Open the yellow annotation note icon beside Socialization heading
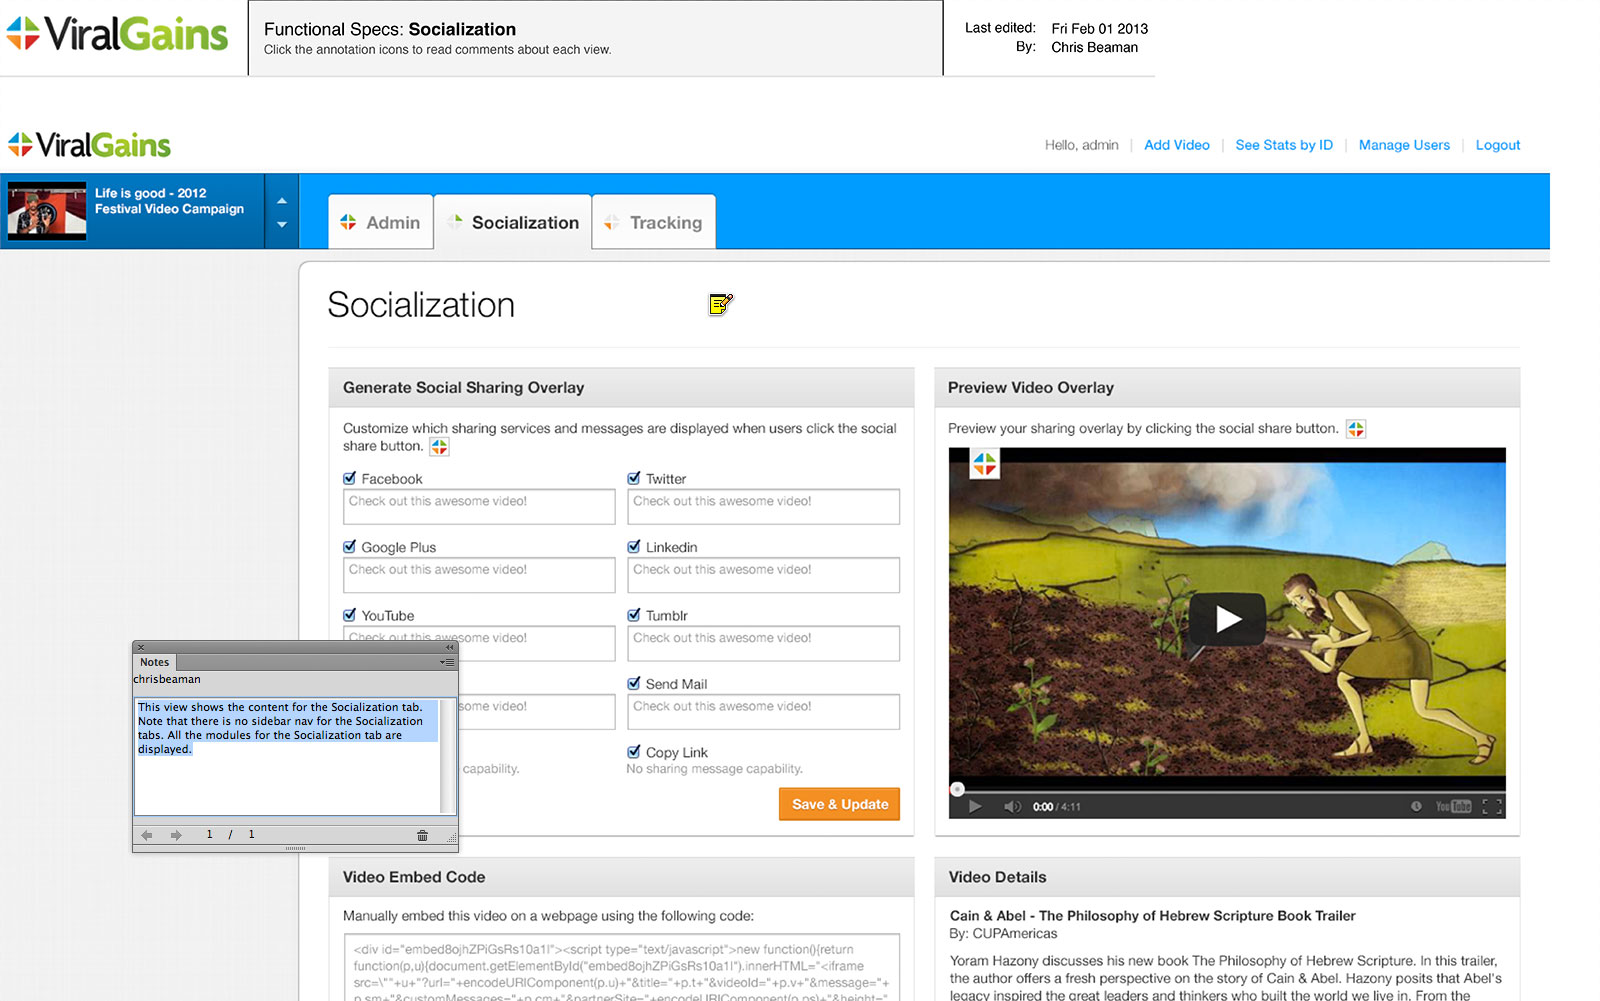This screenshot has width=1600, height=1001. coord(721,304)
